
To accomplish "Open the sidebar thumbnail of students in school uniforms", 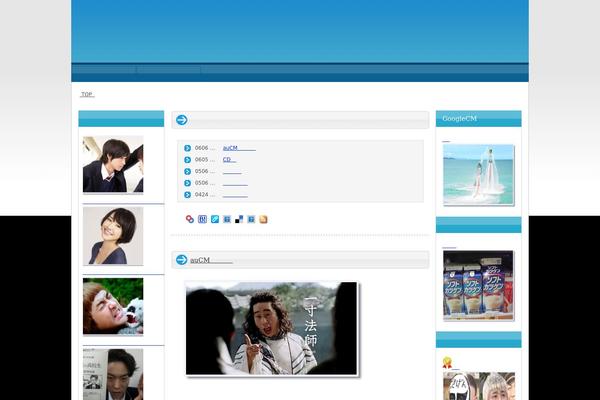I will point(113,164).
